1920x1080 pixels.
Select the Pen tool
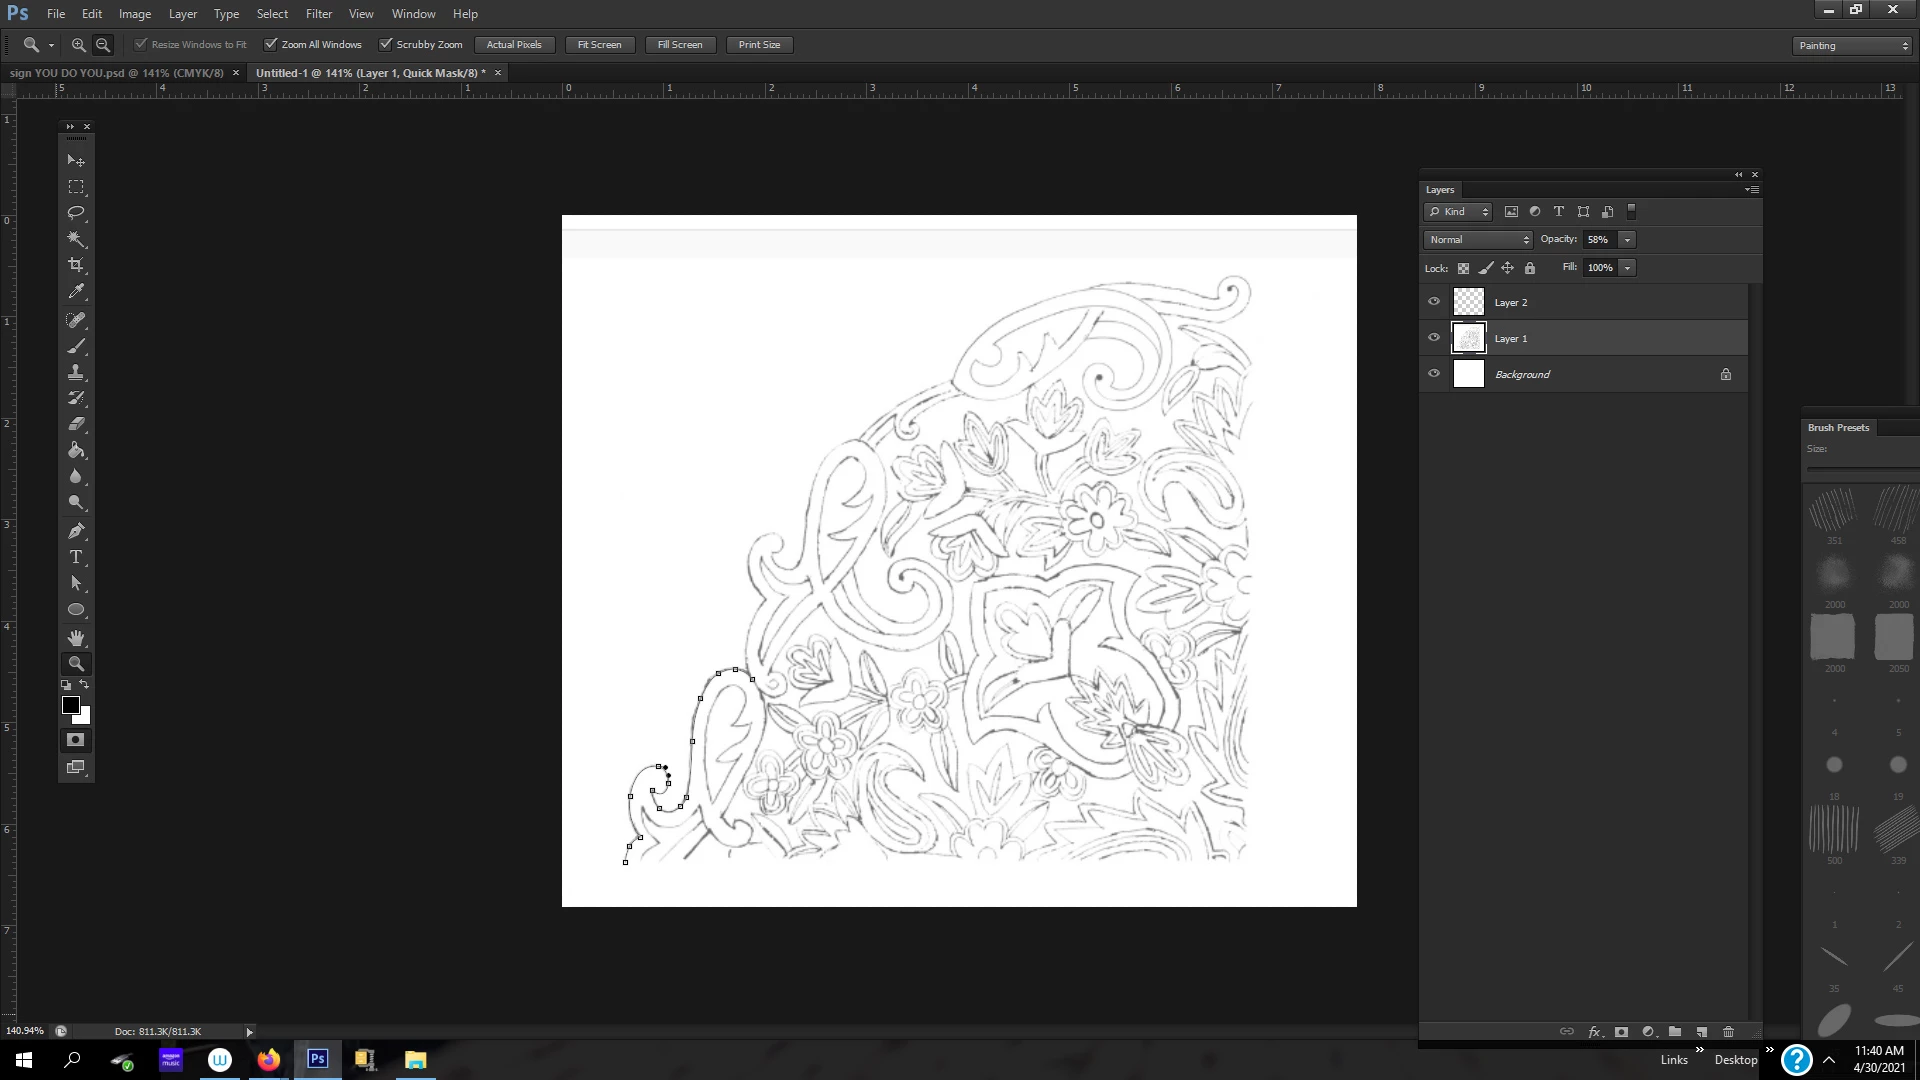click(76, 530)
